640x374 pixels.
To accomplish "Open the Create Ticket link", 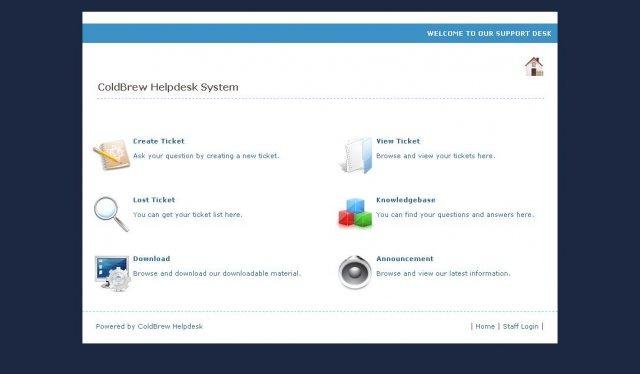I will pyautogui.click(x=158, y=141).
